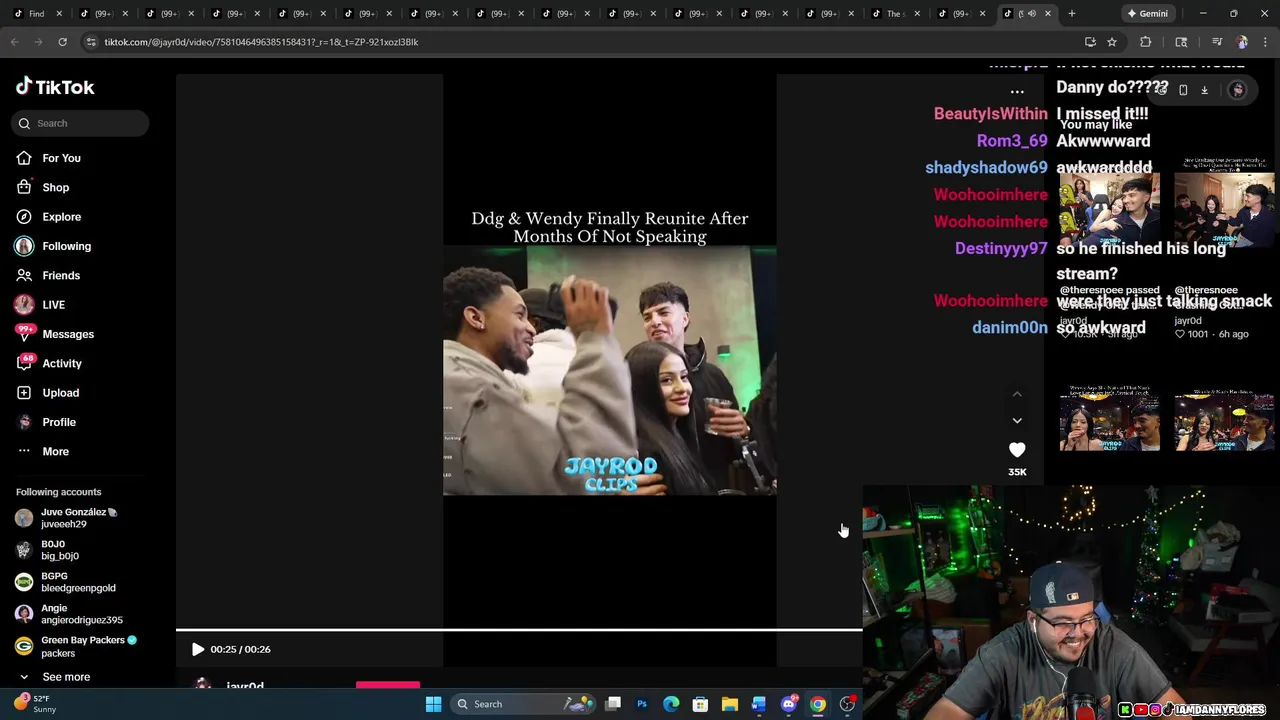The height and width of the screenshot is (720, 1280).
Task: Open Chrome three-dot menu
Action: (1265, 42)
